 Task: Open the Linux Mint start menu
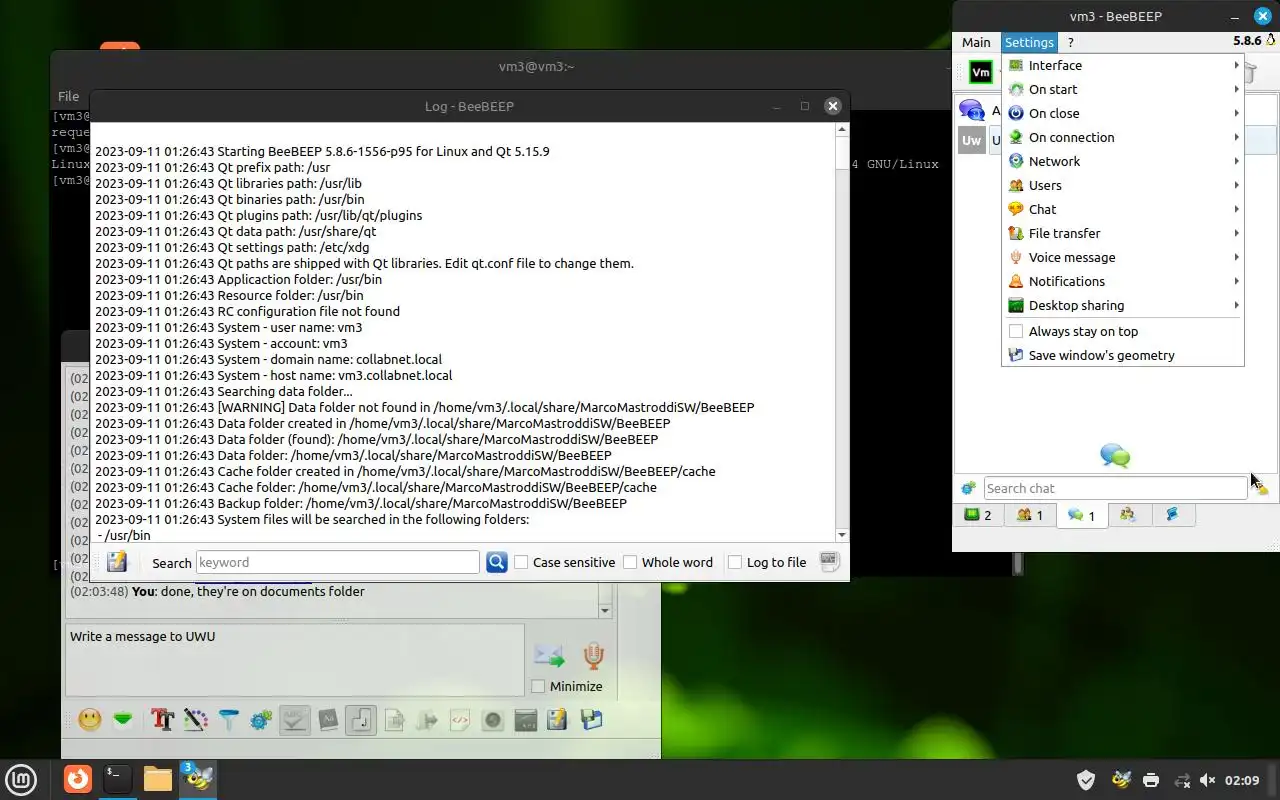coord(22,778)
